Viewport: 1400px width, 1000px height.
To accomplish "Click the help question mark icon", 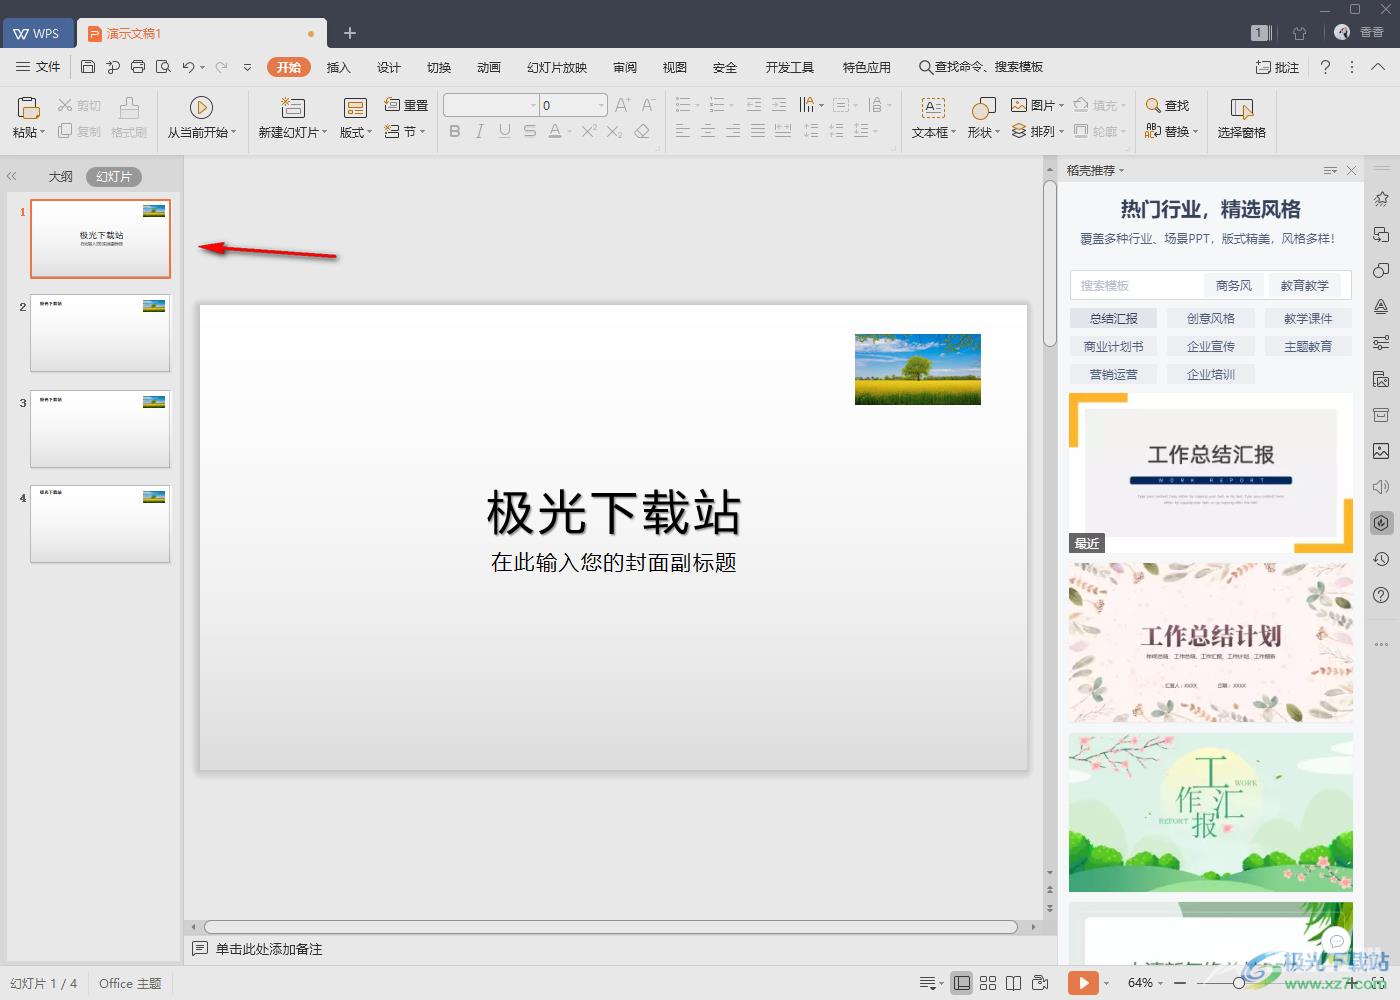I will point(1325,67).
